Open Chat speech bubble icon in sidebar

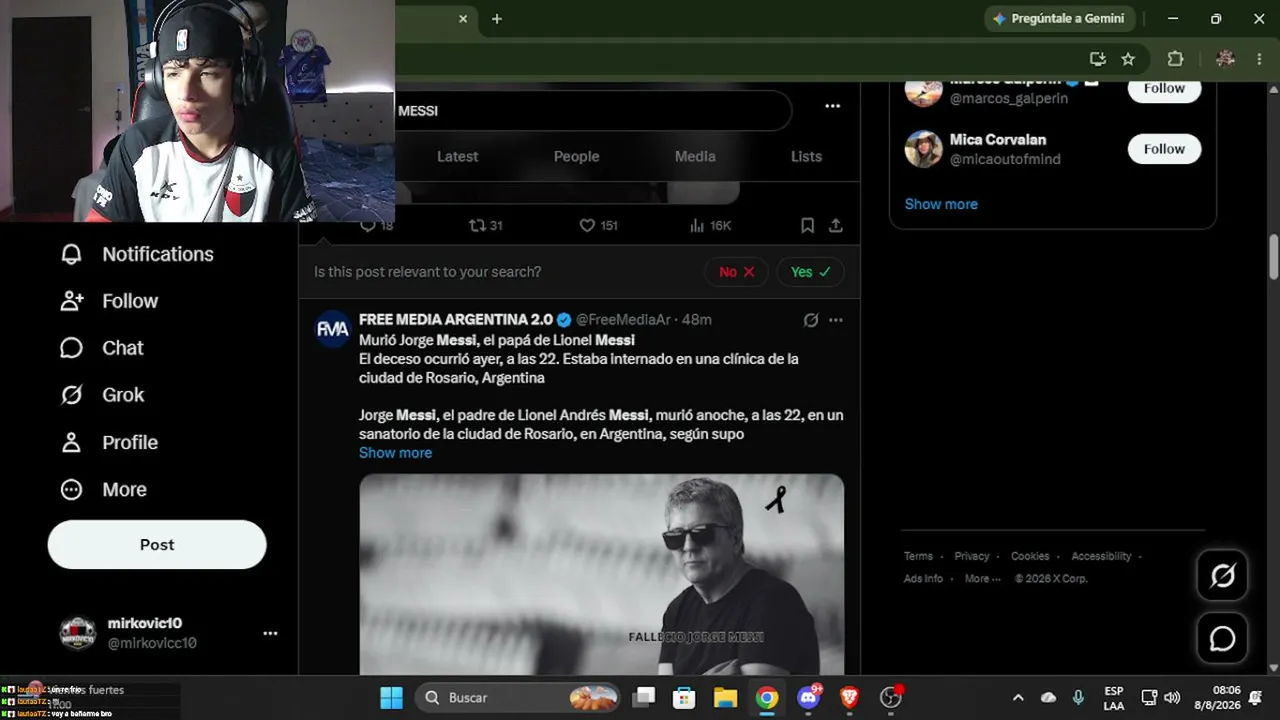click(x=71, y=348)
